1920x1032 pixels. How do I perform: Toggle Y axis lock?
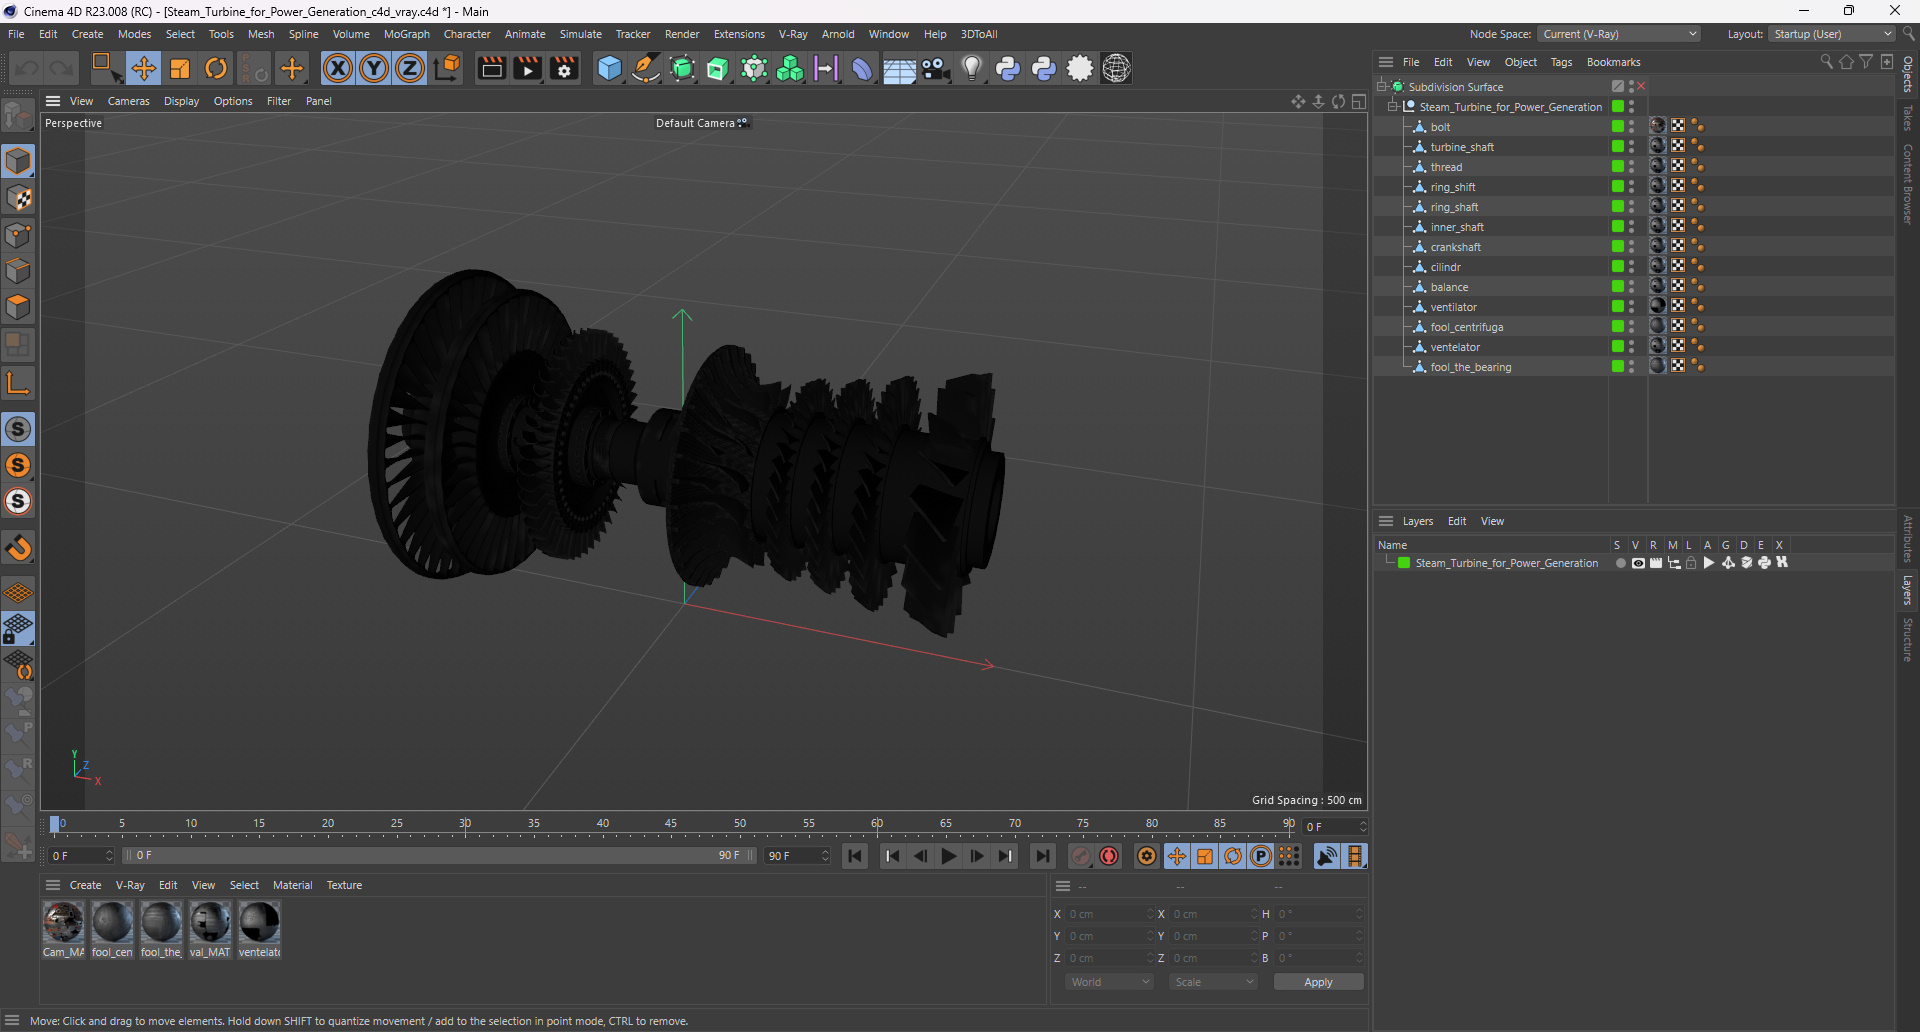point(374,68)
